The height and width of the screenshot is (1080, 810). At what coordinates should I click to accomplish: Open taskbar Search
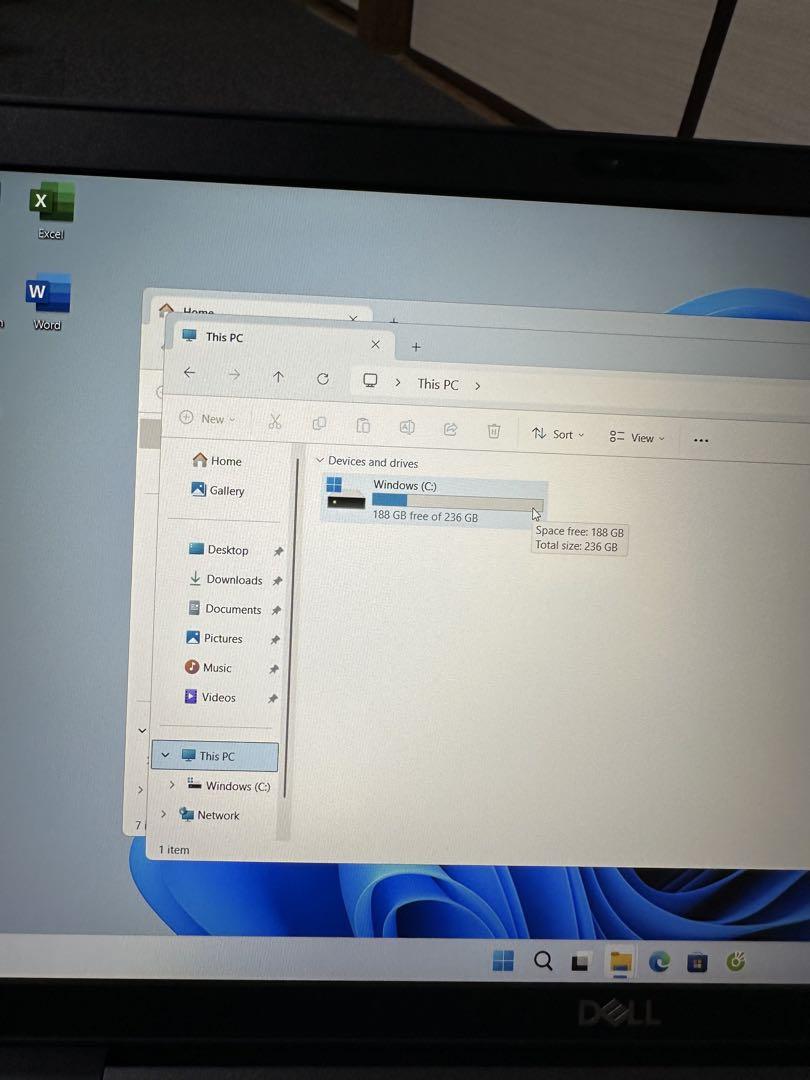pos(543,961)
